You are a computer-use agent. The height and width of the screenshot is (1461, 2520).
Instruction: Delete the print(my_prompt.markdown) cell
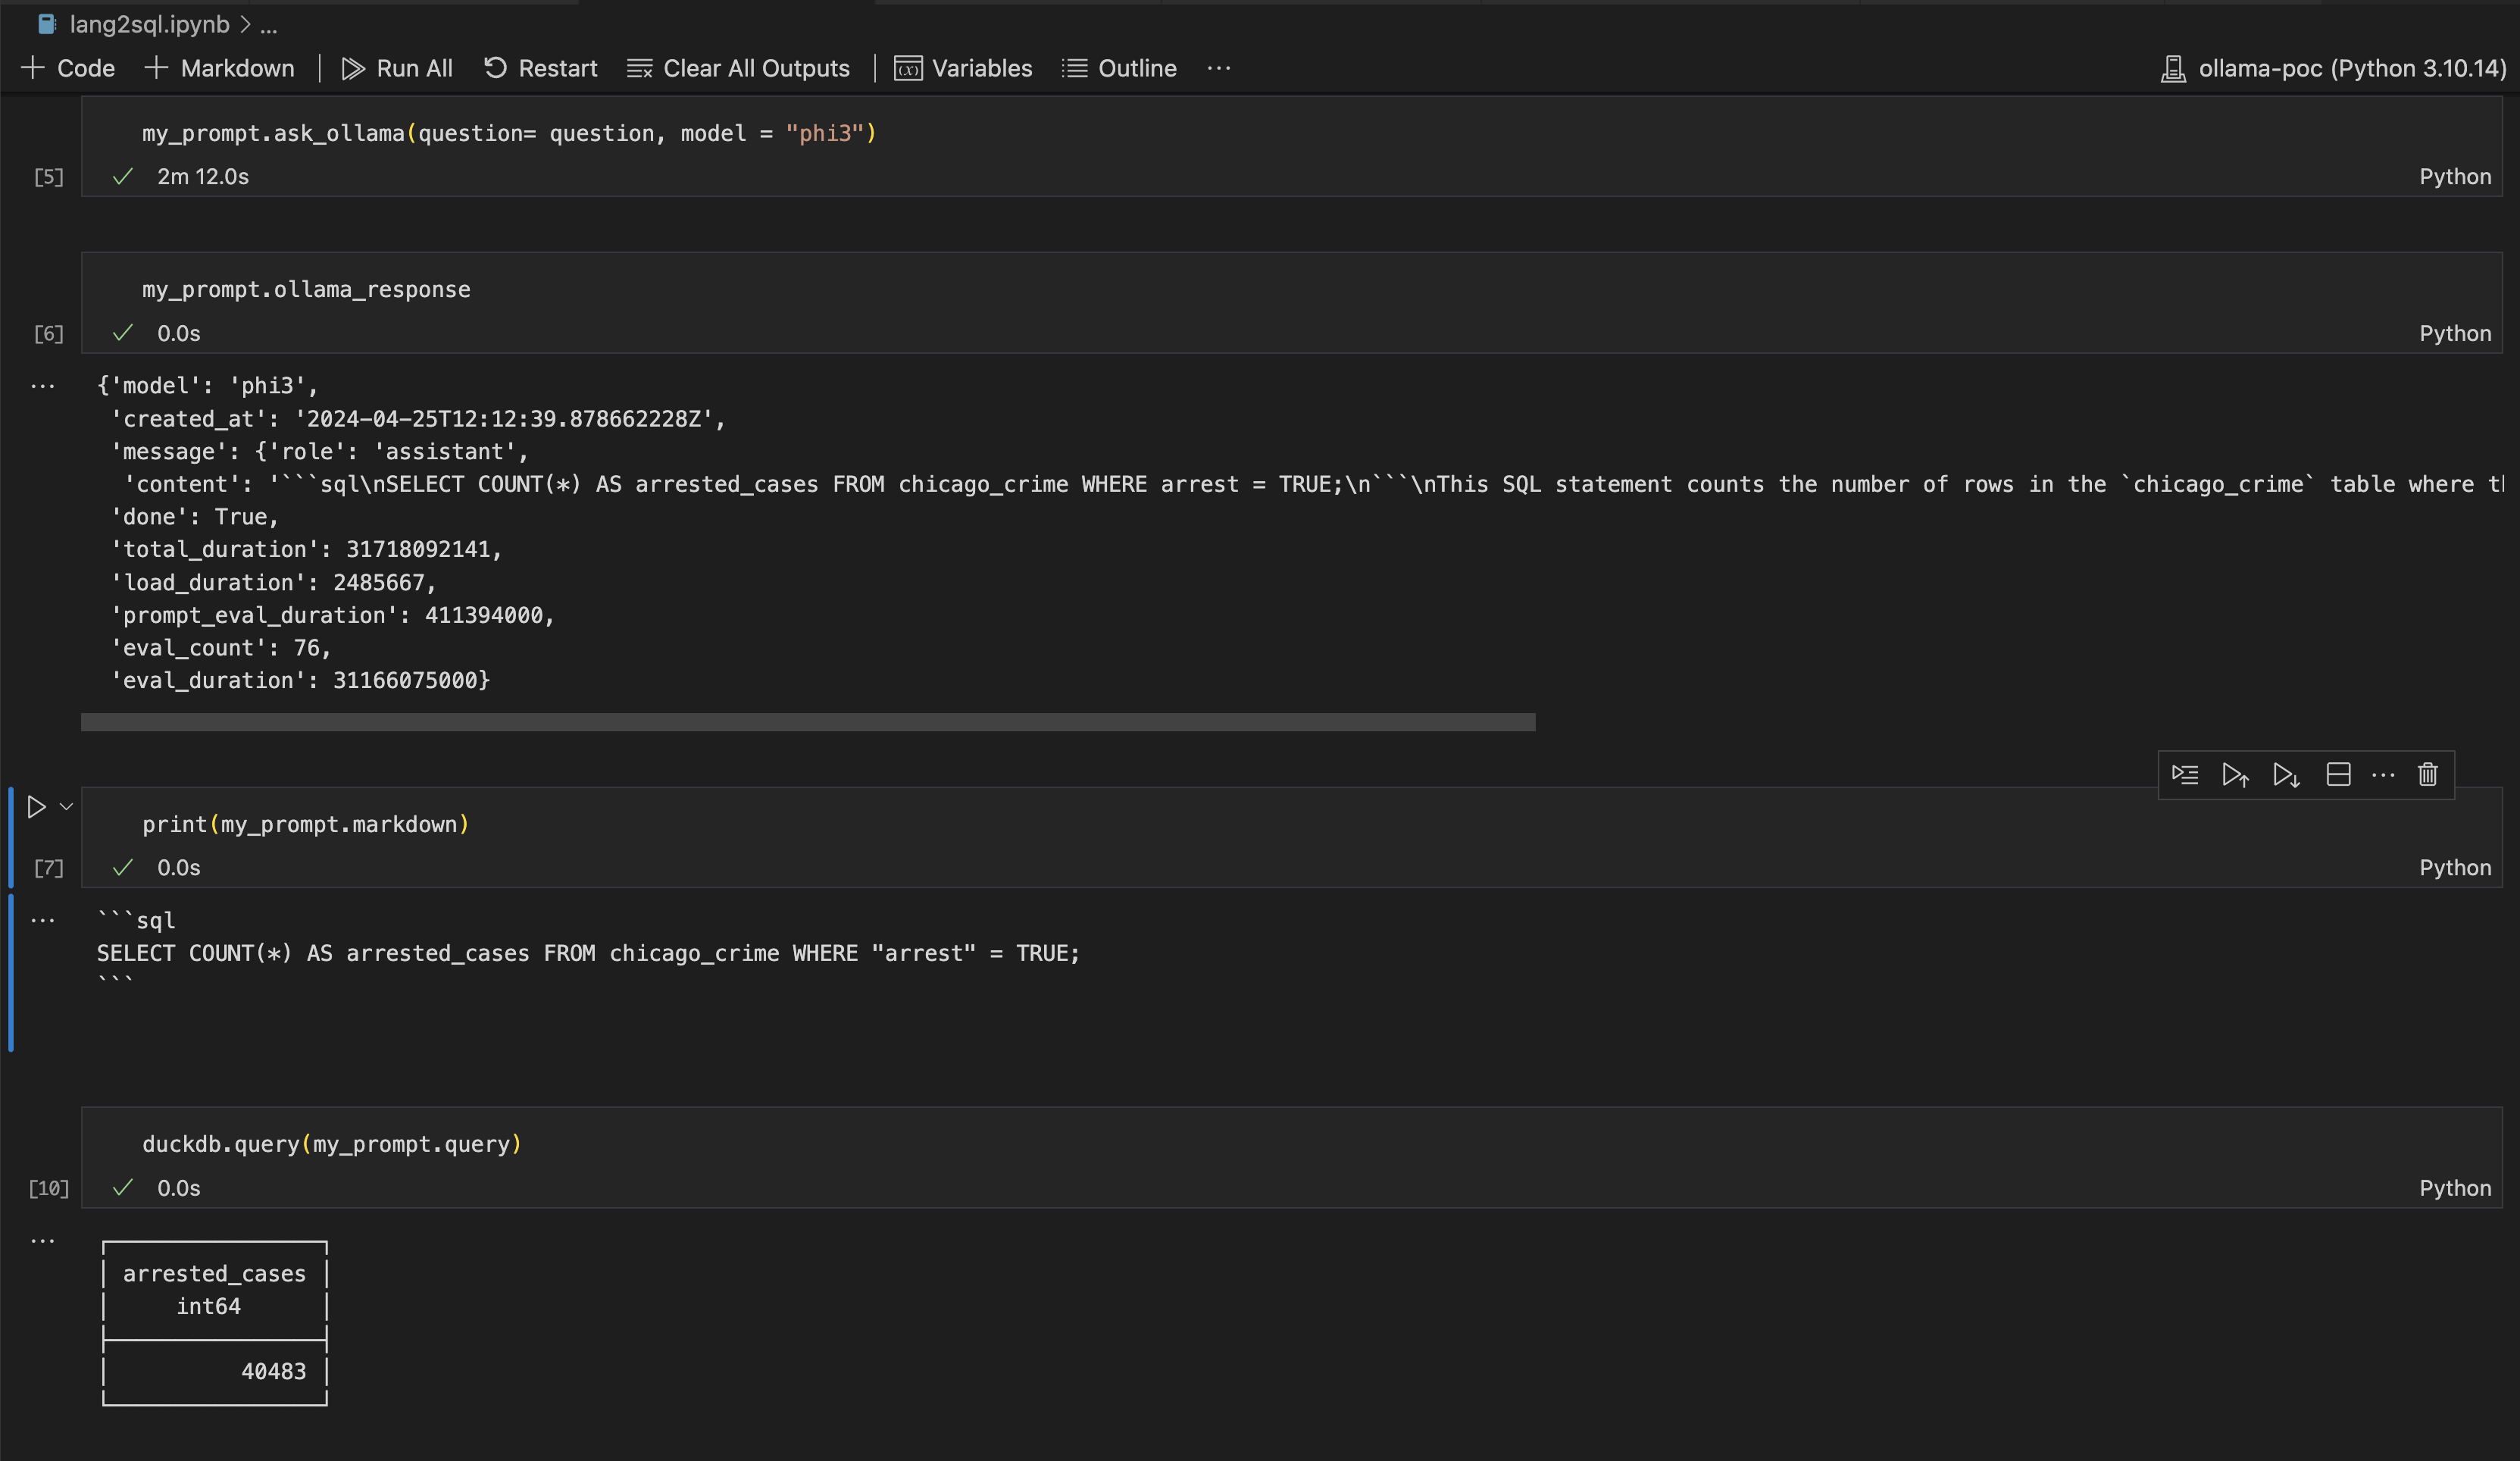(2428, 775)
